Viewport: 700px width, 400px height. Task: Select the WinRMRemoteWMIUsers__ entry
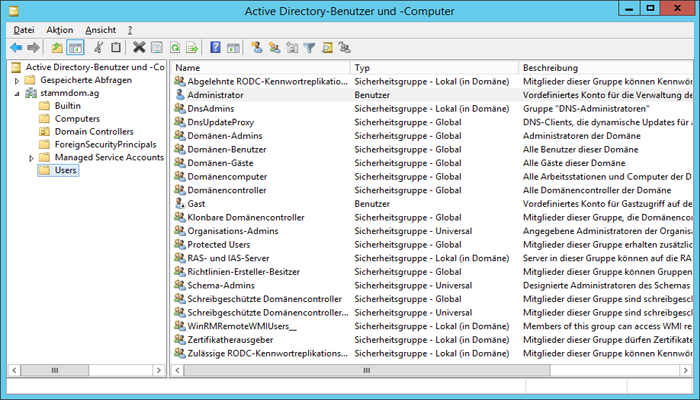pos(242,326)
